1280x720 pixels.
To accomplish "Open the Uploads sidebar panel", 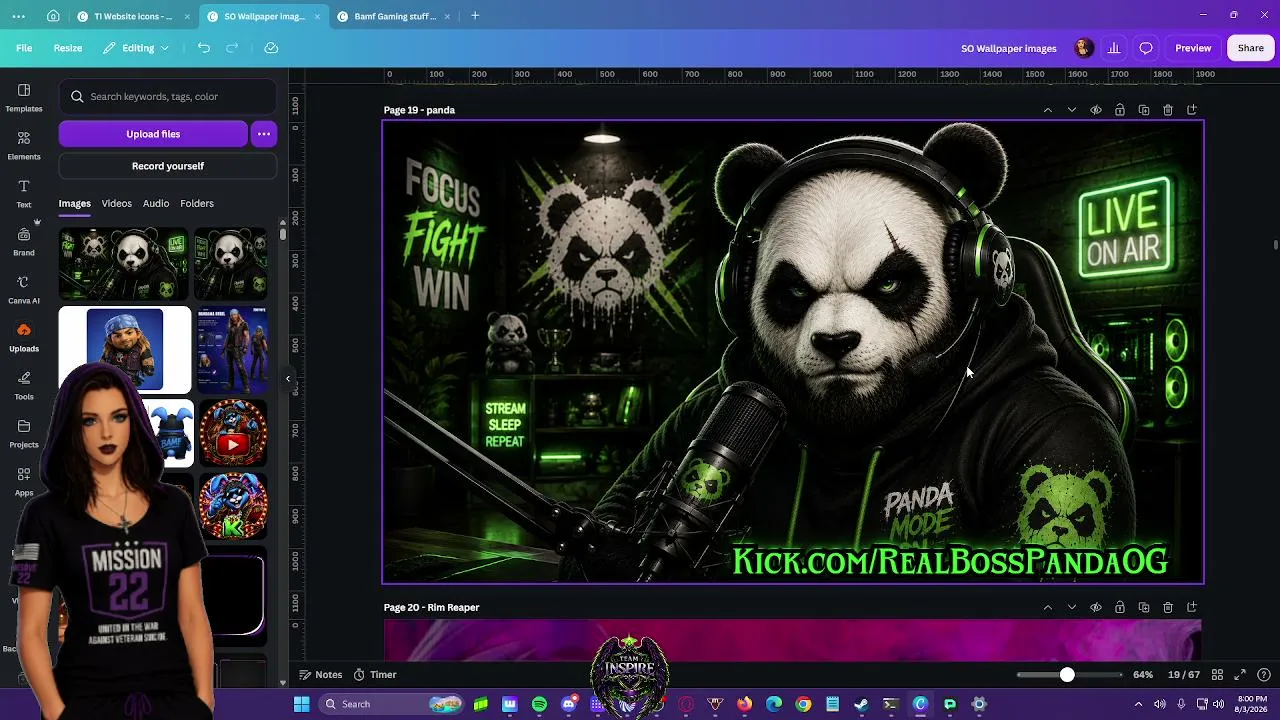I will coord(24,337).
